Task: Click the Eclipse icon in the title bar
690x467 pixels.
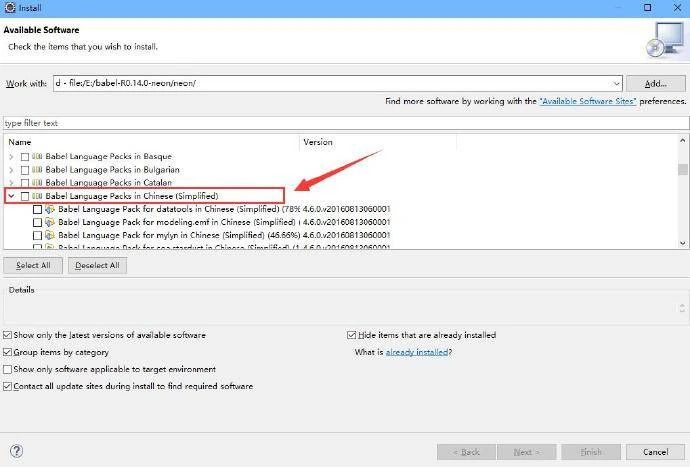Action: [10, 7]
